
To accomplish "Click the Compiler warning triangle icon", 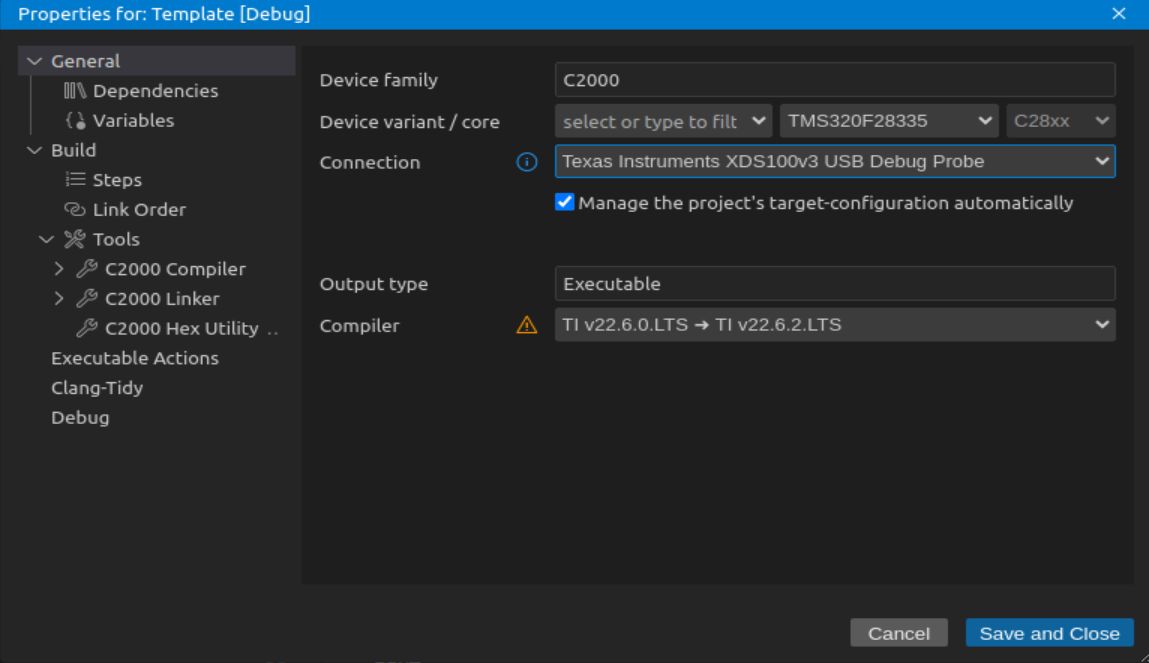I will coord(527,325).
